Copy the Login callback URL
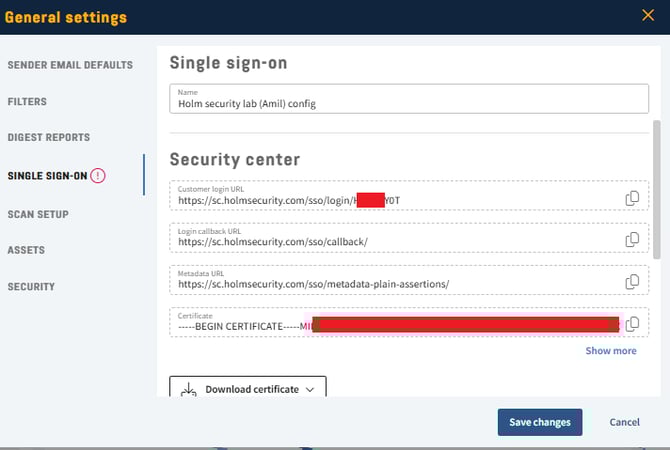The height and width of the screenshot is (450, 670). point(631,239)
